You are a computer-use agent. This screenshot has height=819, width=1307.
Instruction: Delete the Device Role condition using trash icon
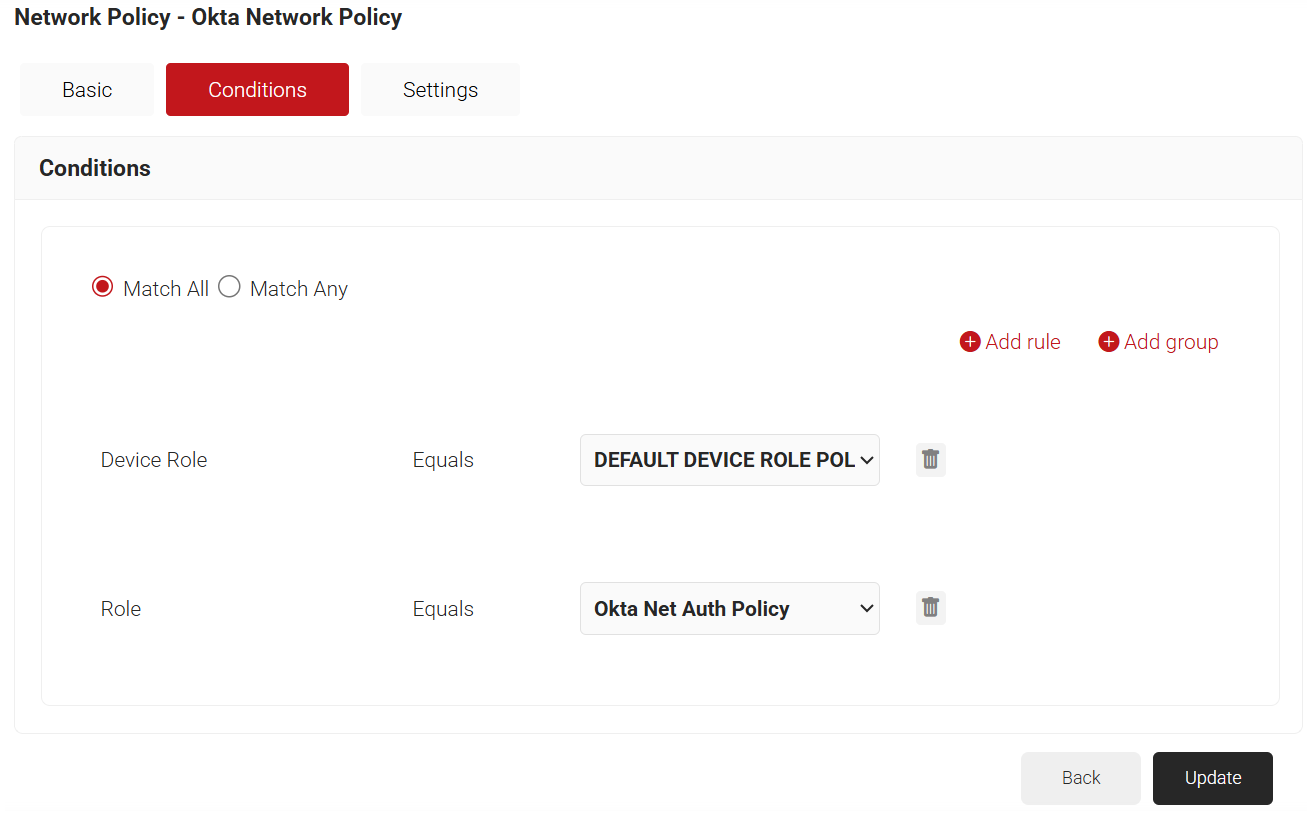[930, 460]
